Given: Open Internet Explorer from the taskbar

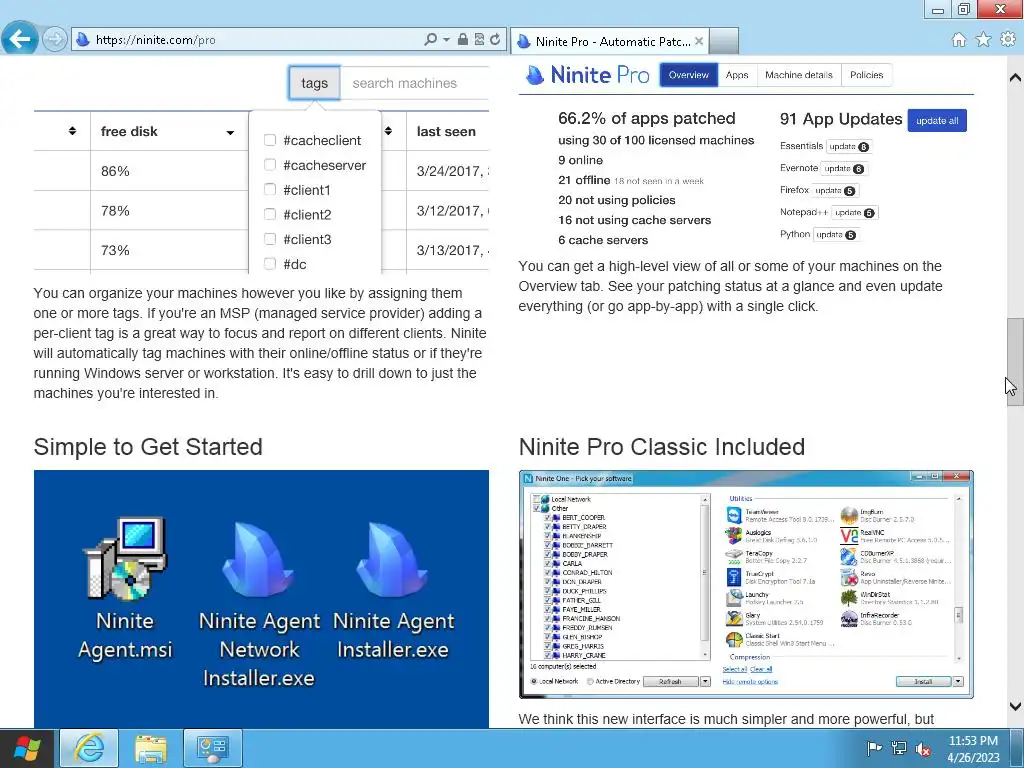Looking at the screenshot, I should 89,748.
